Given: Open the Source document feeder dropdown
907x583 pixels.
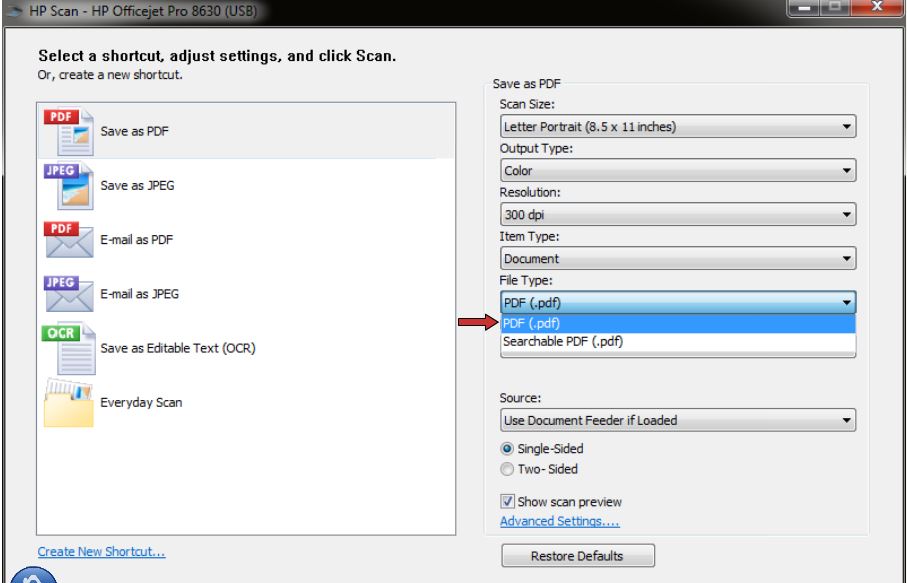Looking at the screenshot, I should pyautogui.click(x=678, y=420).
